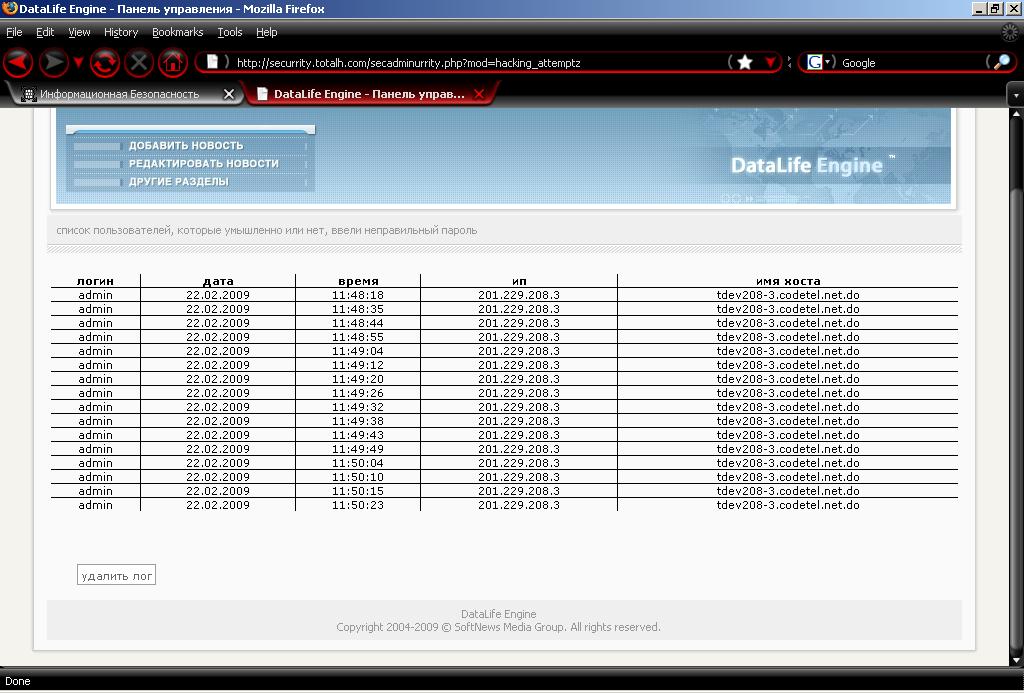Click ДОБАВИТЬ НОВОСТЬ link
The height and width of the screenshot is (693, 1024).
[186, 146]
